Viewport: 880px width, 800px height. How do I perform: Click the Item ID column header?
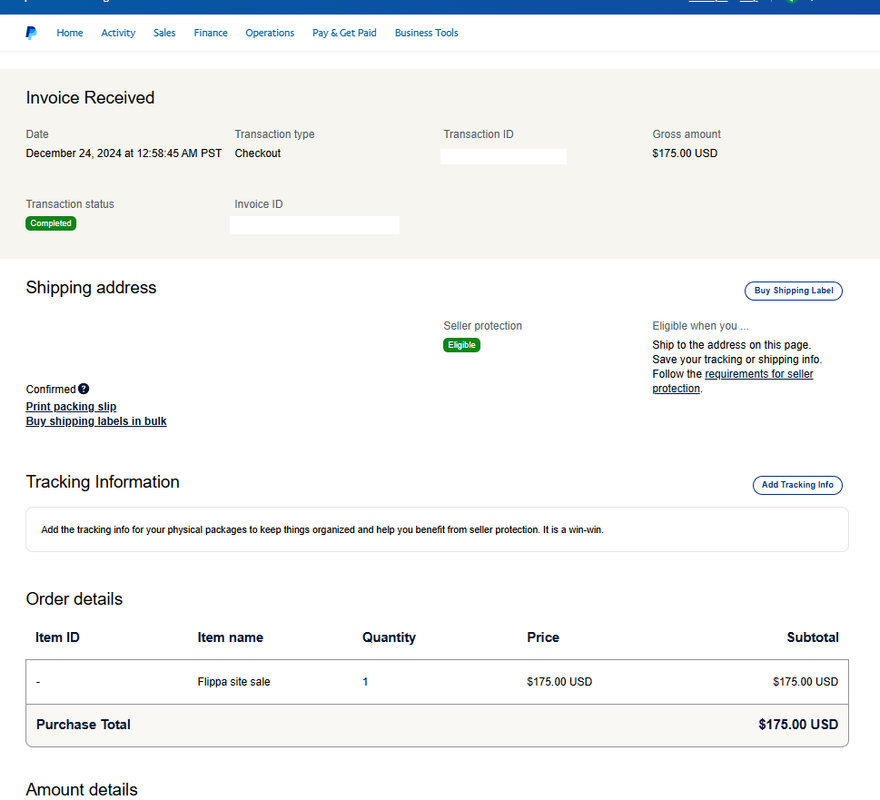(57, 638)
